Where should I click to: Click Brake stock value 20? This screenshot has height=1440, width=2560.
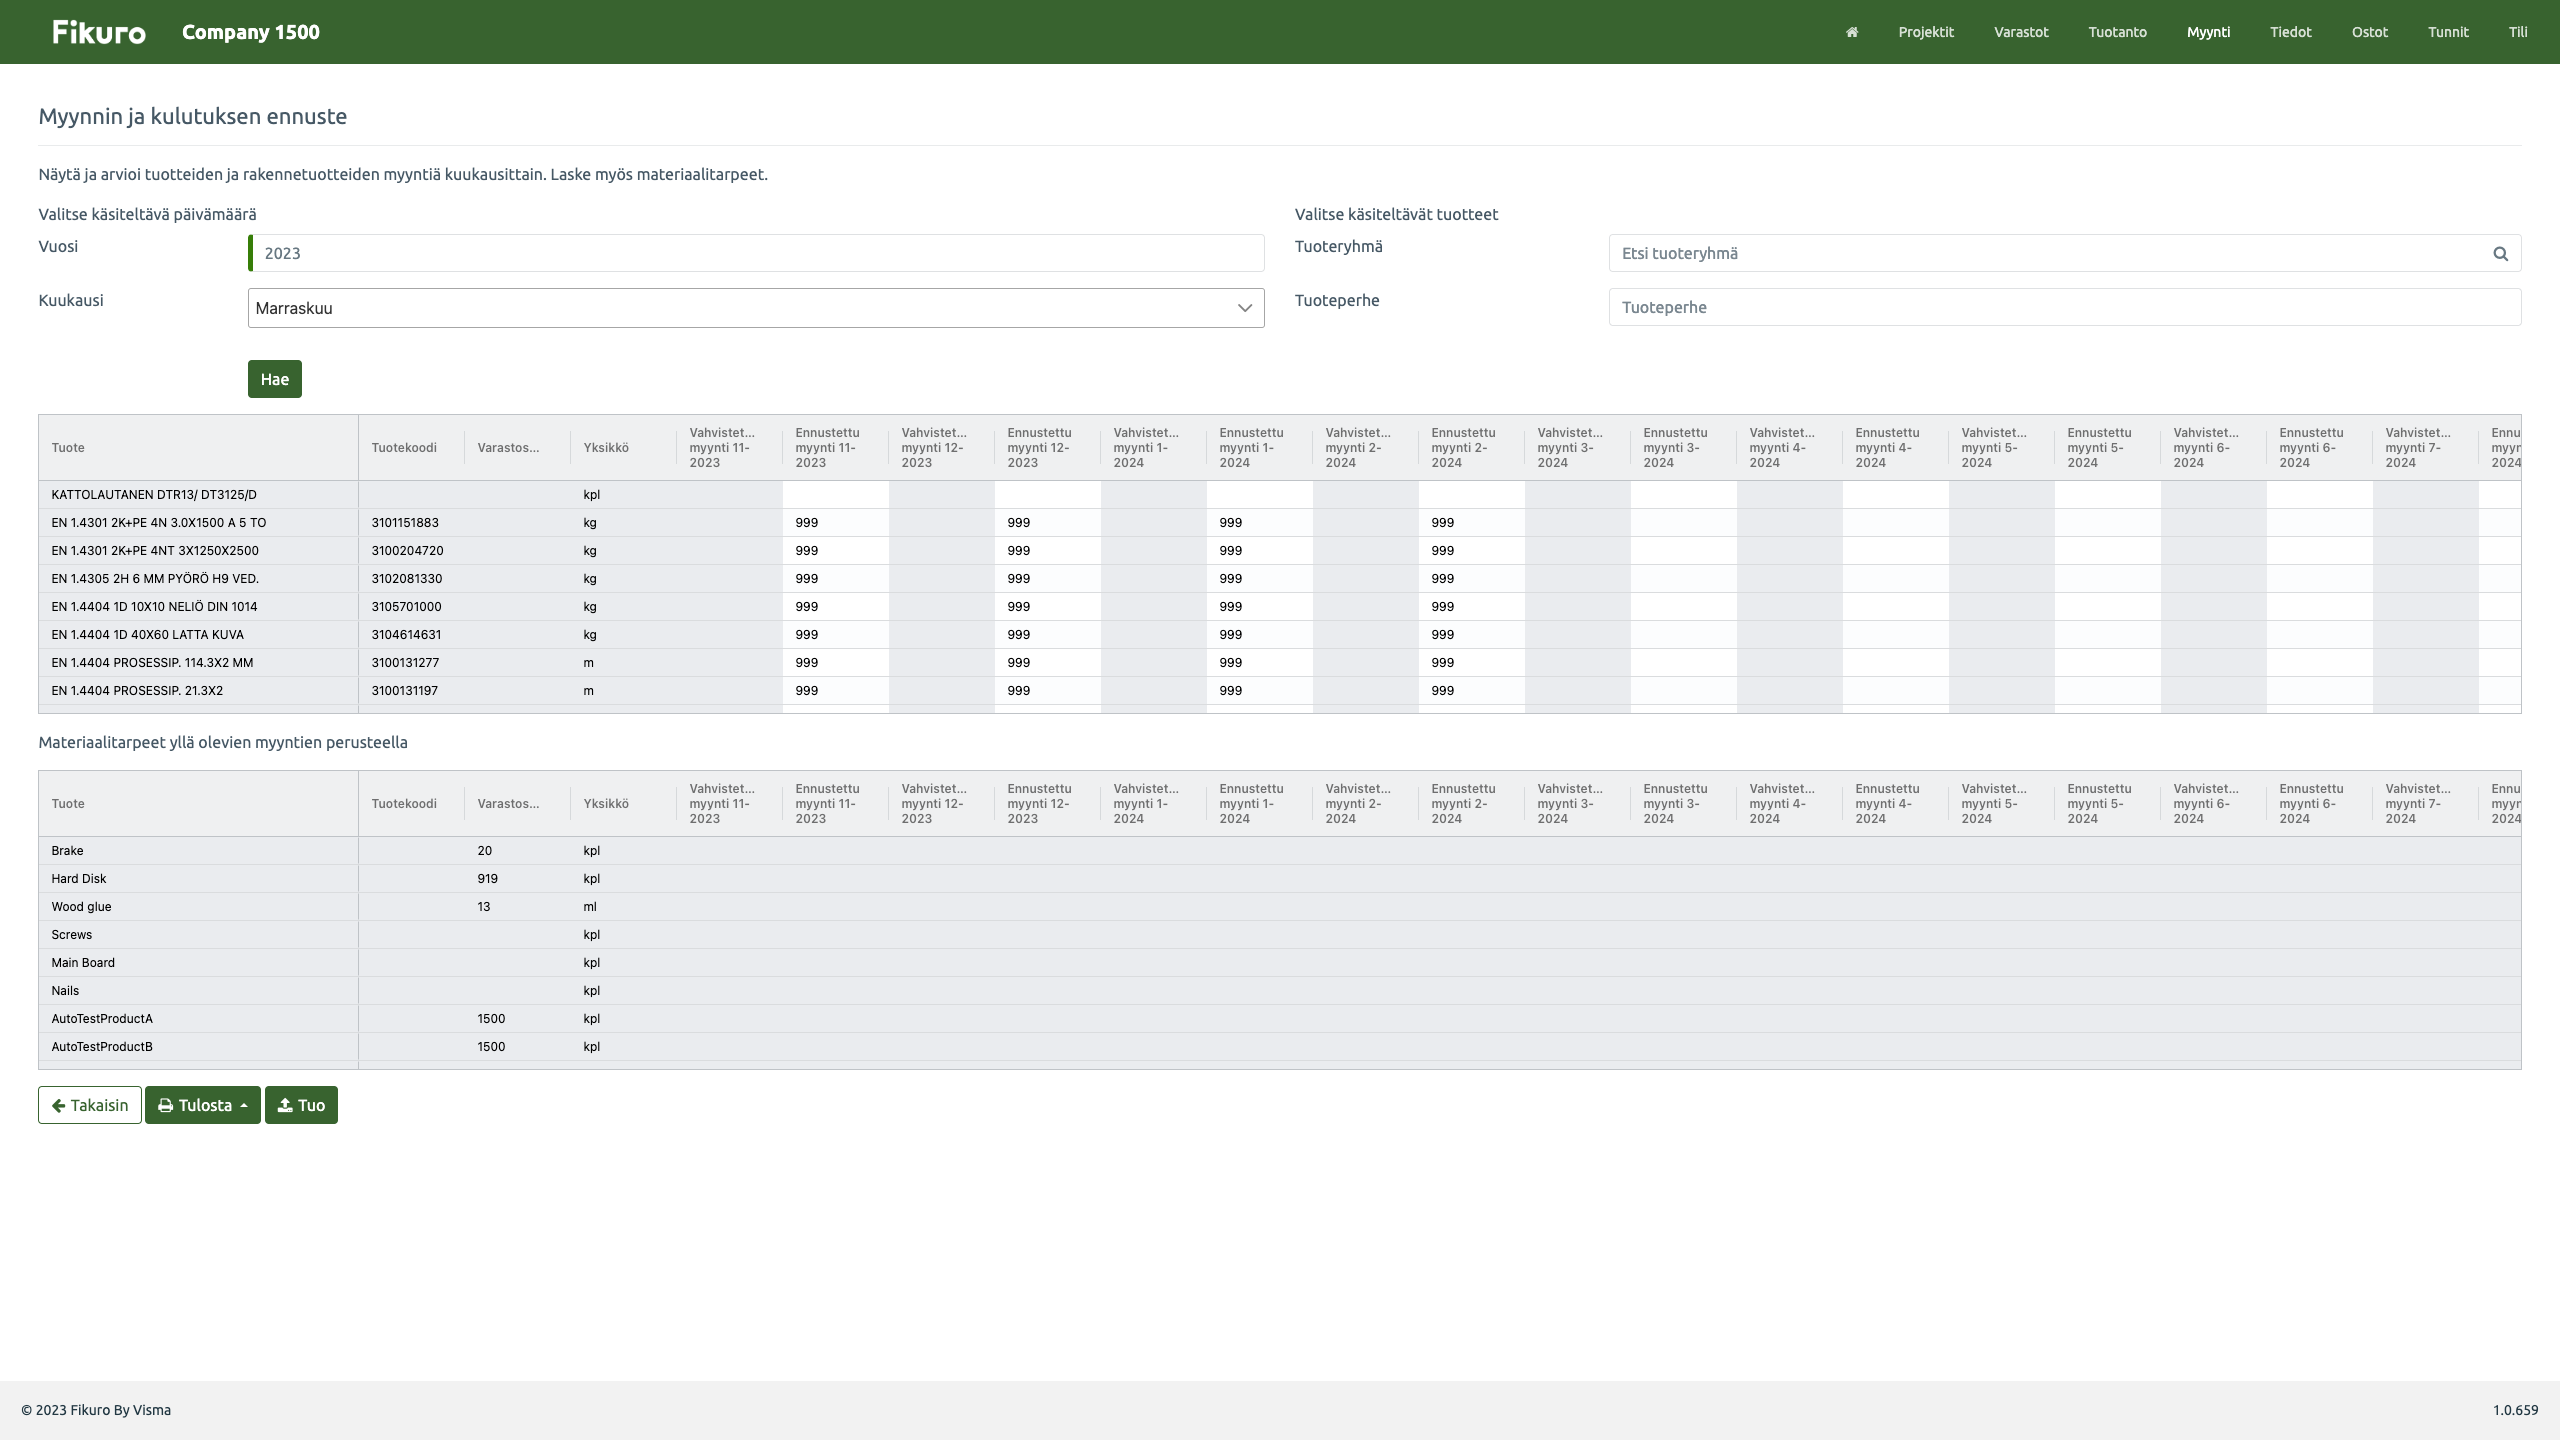coord(485,851)
